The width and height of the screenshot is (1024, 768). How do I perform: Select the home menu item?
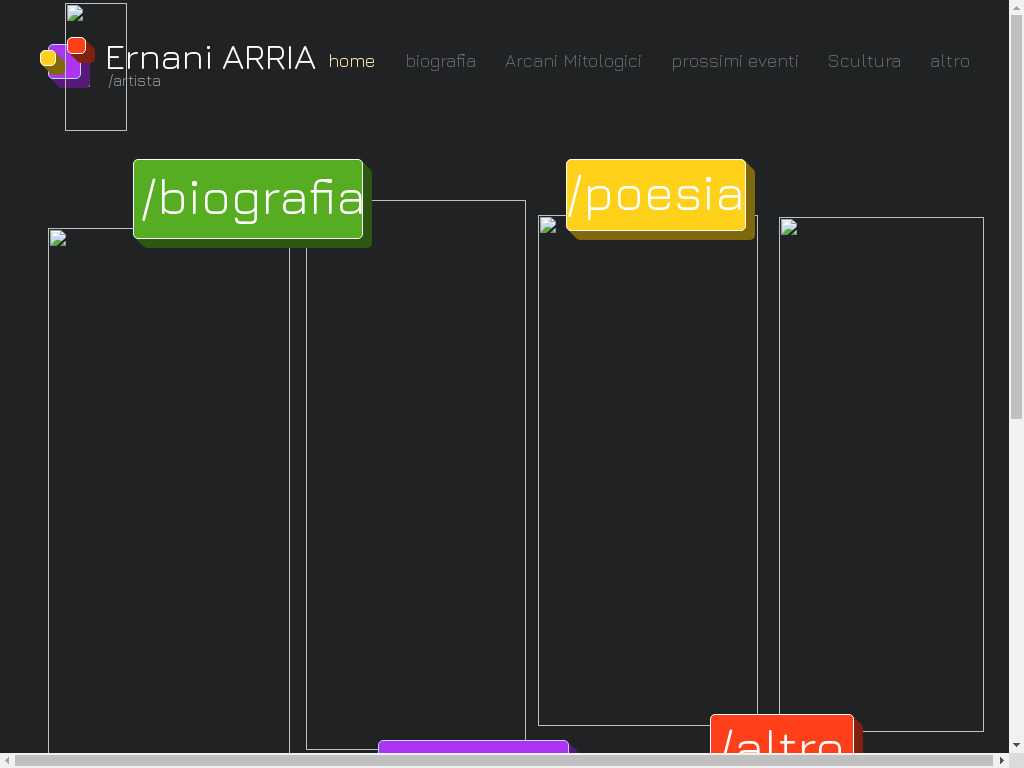click(x=352, y=61)
